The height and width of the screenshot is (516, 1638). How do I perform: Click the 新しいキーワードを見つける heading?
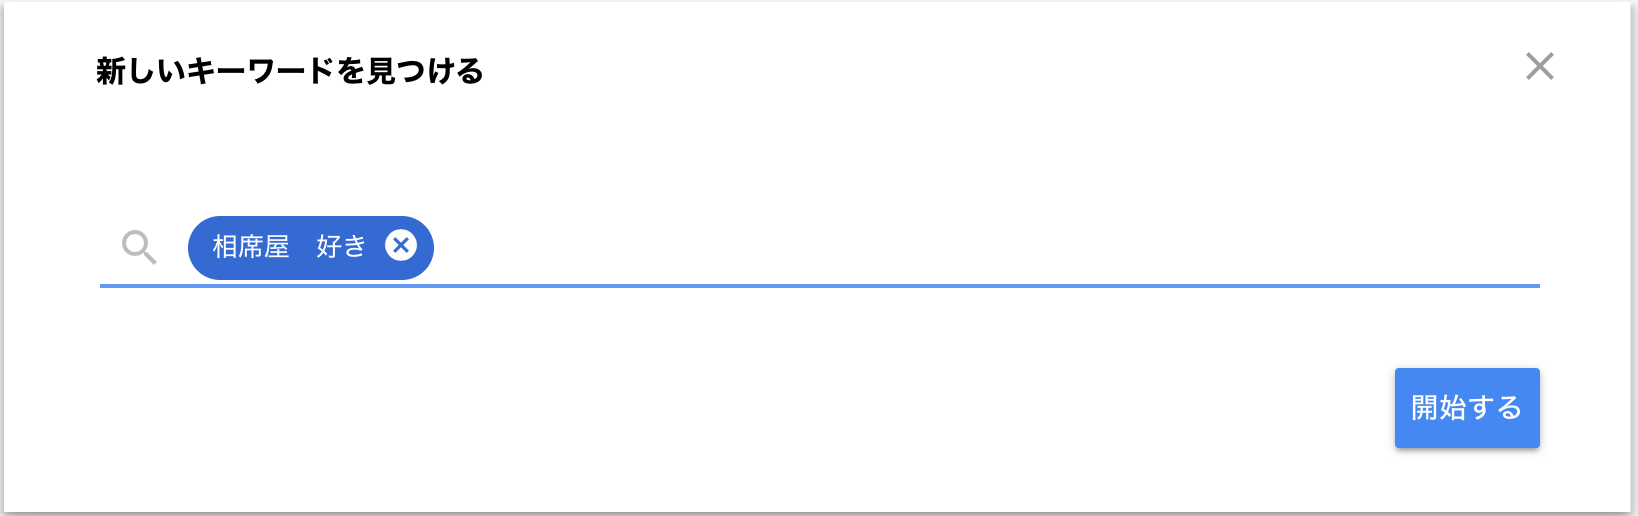[x=290, y=71]
